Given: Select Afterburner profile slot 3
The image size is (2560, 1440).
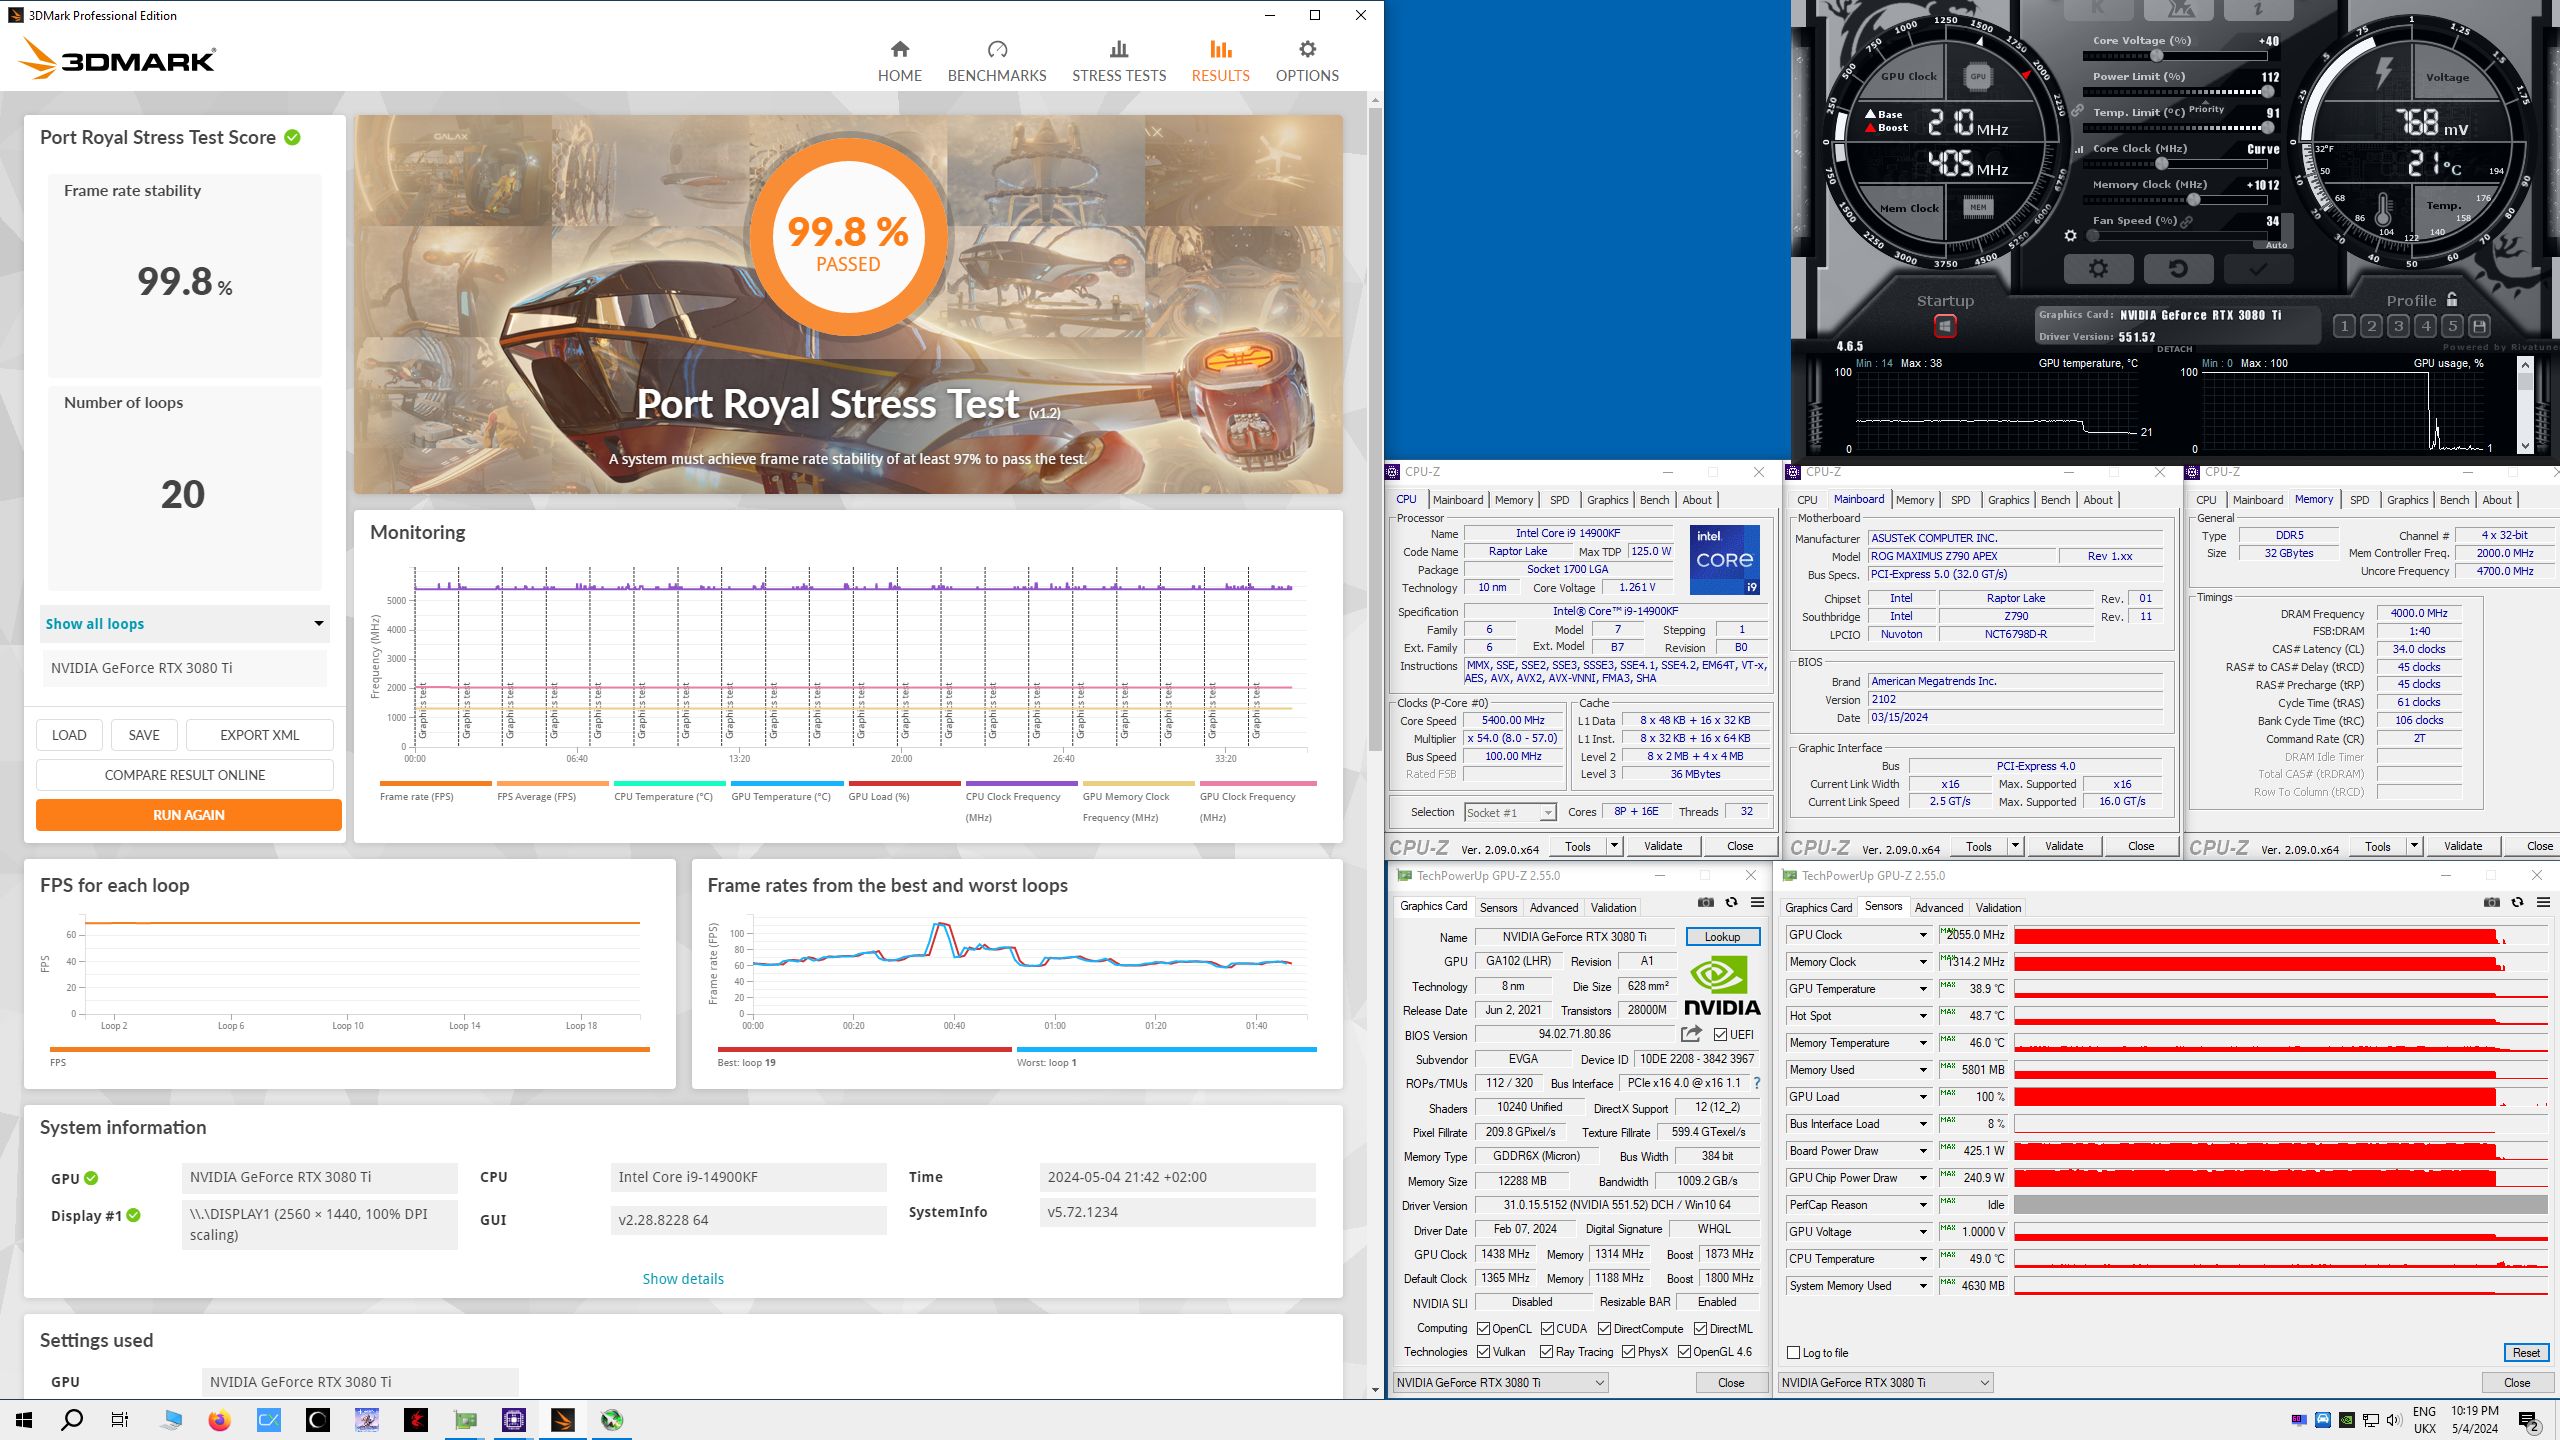Looking at the screenshot, I should 2398,326.
